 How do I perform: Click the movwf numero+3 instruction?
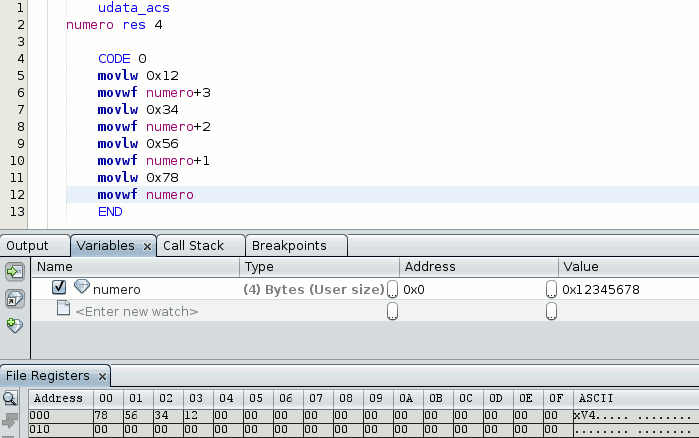[x=154, y=93]
